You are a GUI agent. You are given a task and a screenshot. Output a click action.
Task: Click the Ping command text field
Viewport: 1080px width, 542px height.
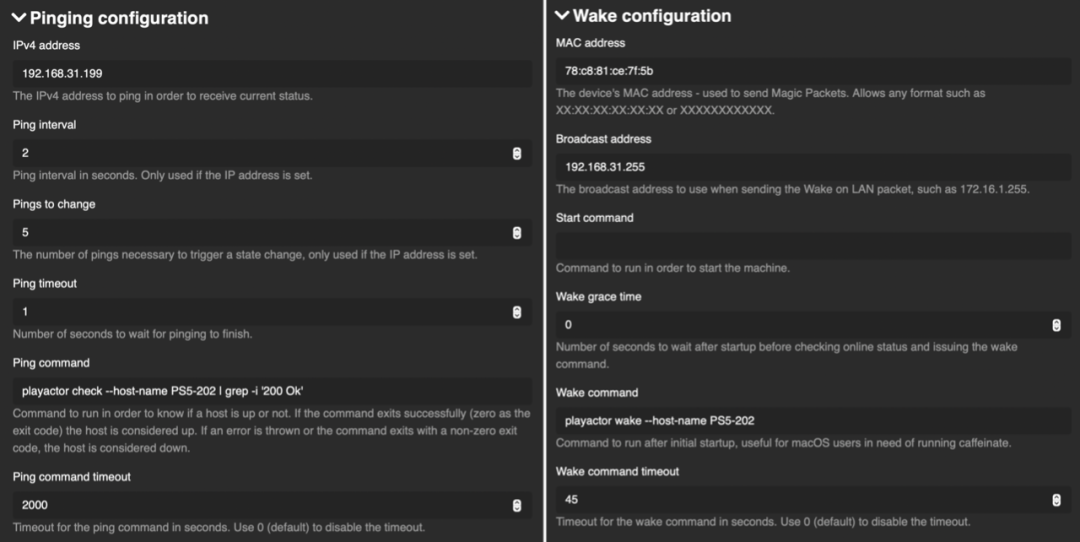pyautogui.click(x=270, y=390)
